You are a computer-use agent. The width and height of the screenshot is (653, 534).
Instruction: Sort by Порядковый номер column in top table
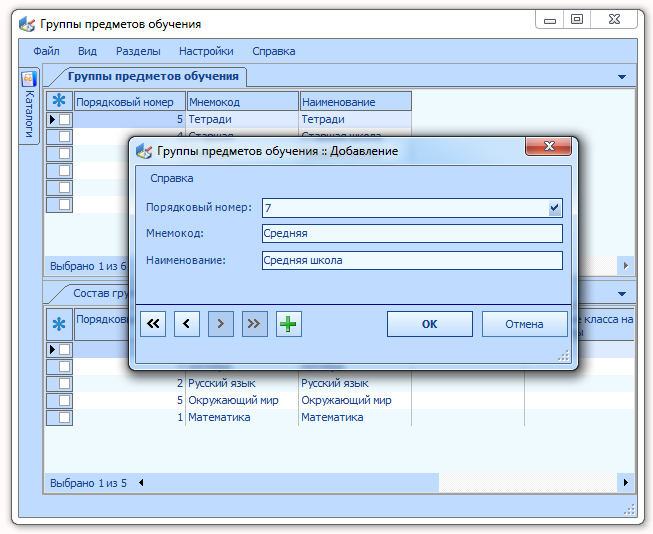pos(130,102)
